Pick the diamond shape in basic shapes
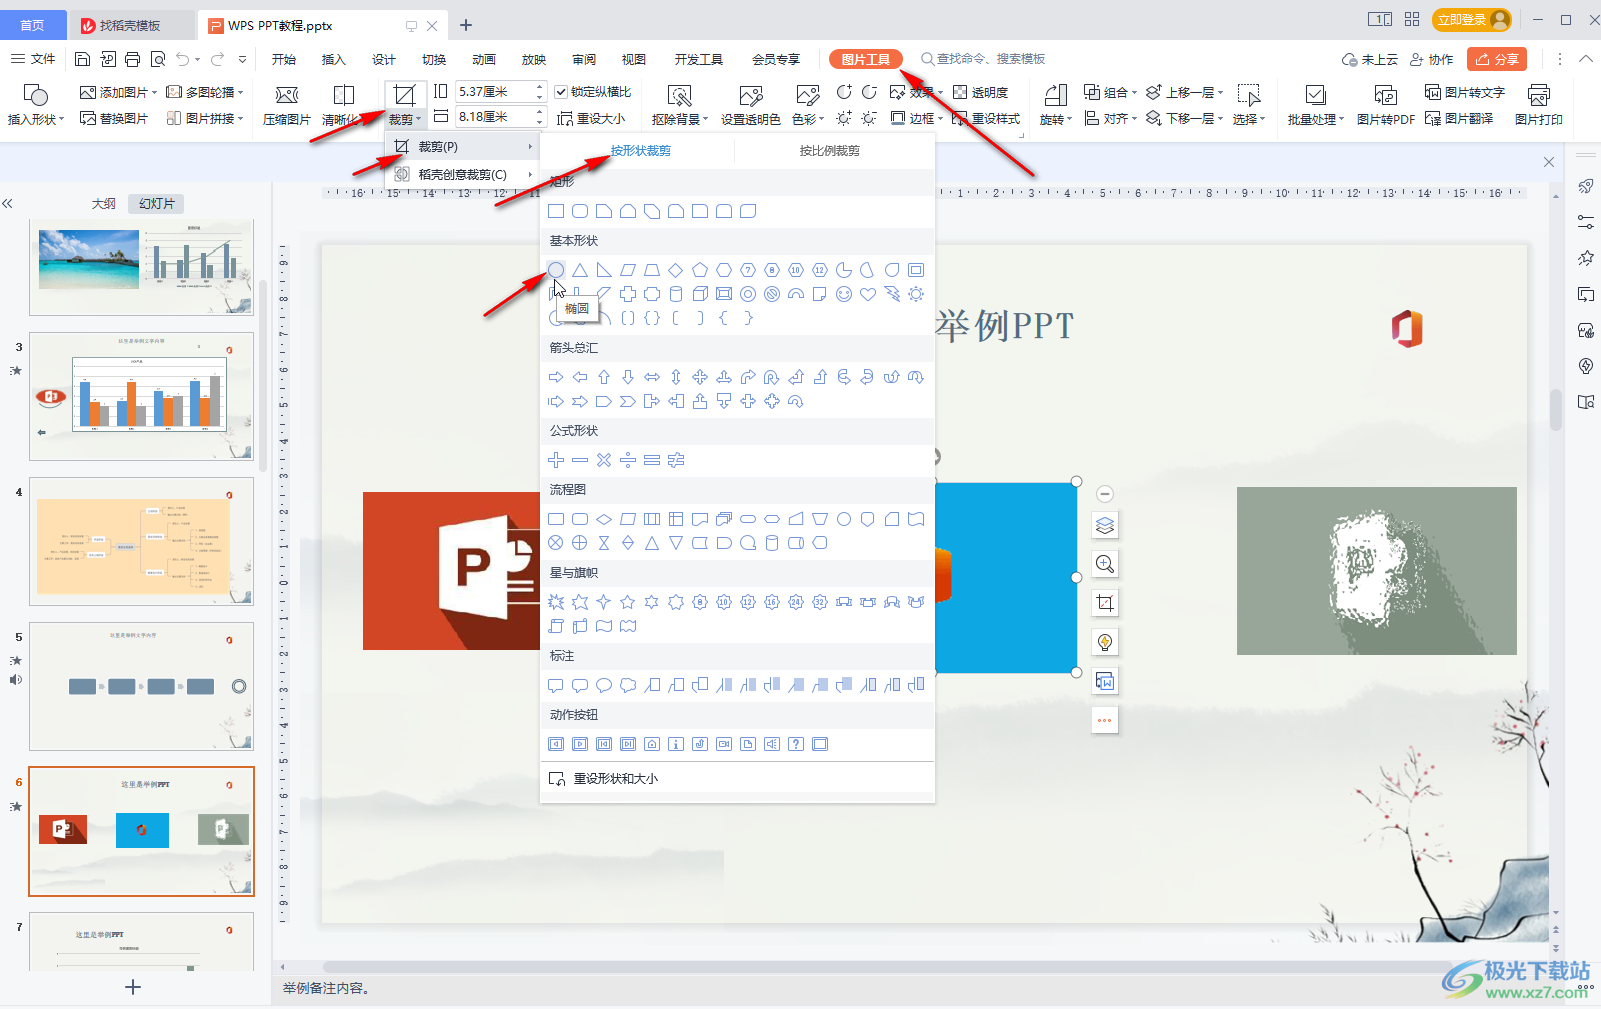The height and width of the screenshot is (1009, 1601). [676, 270]
